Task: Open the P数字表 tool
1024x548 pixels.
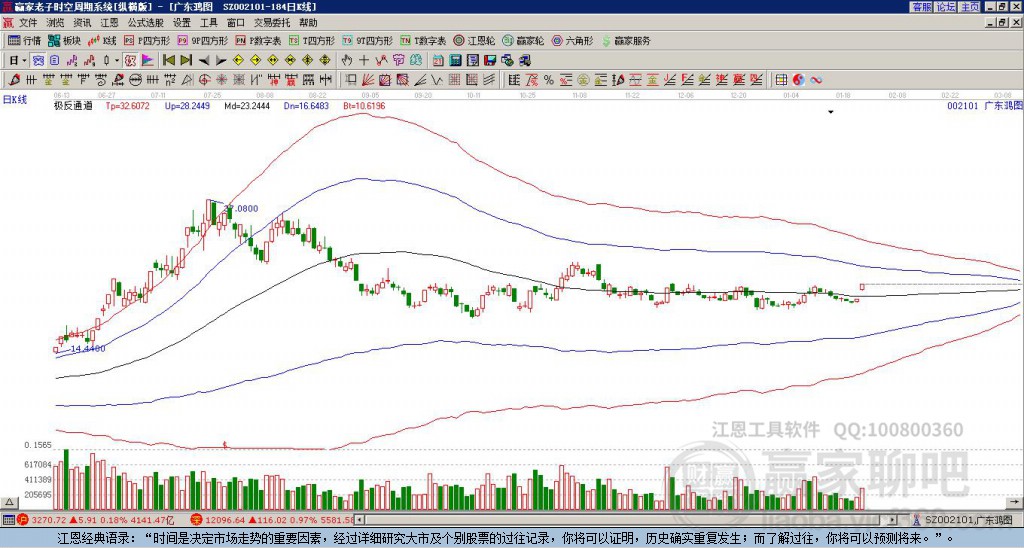Action: [258, 40]
